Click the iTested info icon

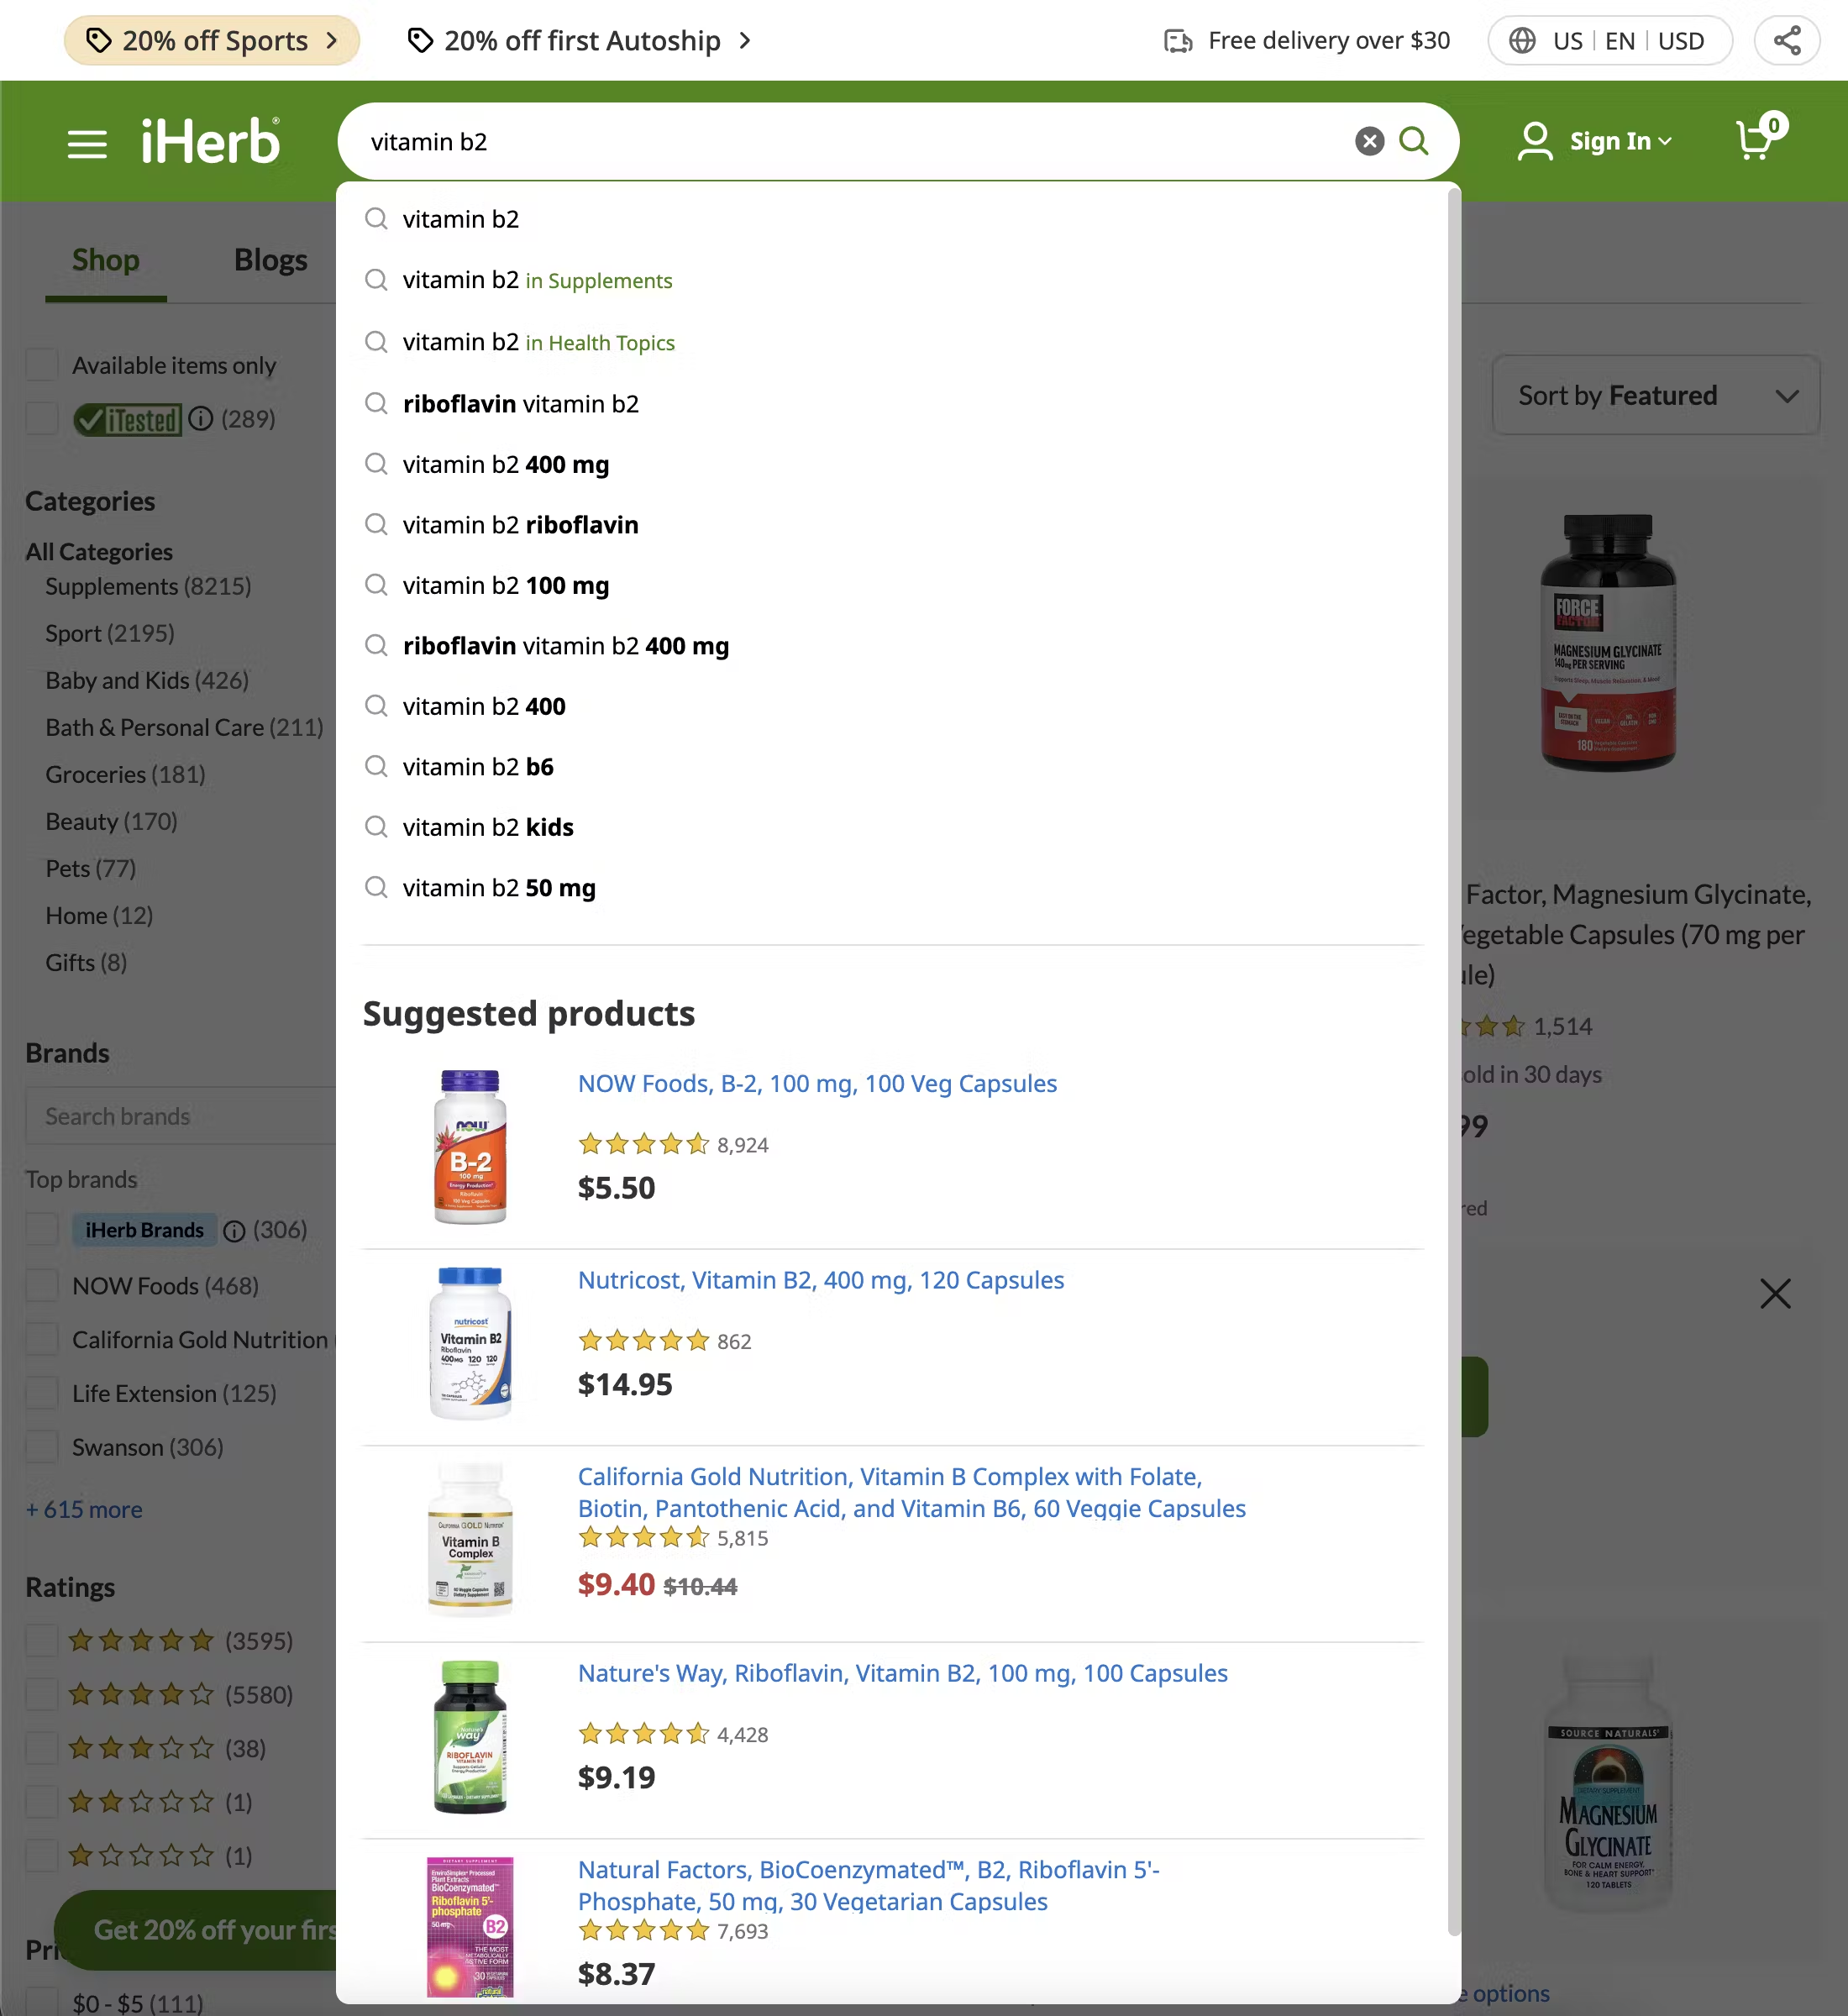[201, 418]
